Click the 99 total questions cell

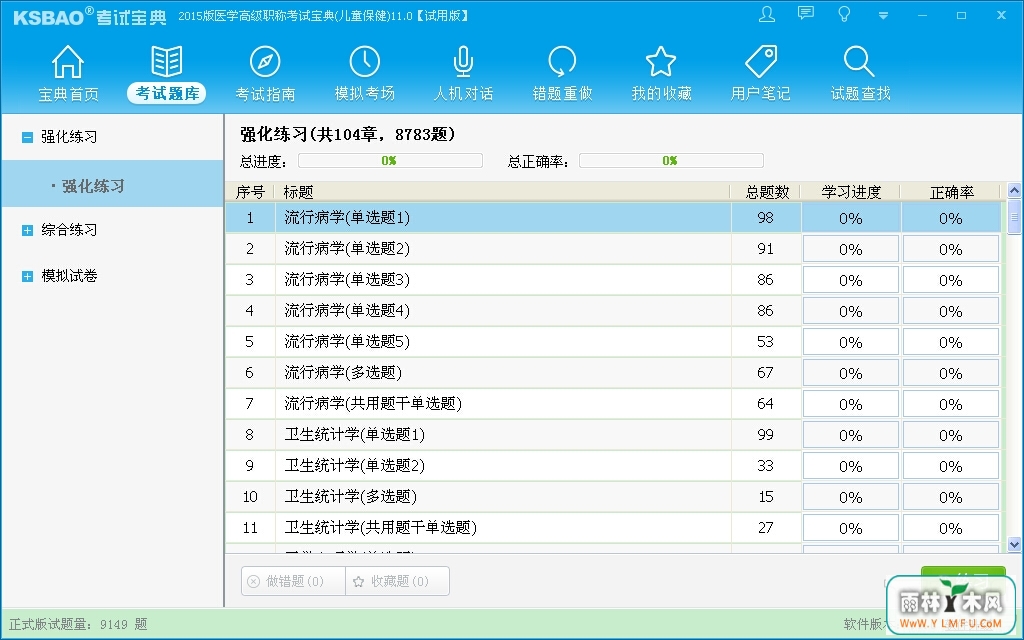tap(766, 435)
